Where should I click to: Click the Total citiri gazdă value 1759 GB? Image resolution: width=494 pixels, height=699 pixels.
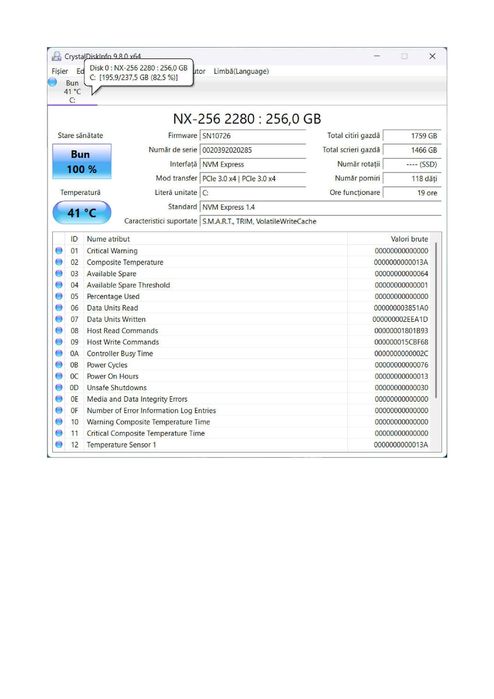coord(412,136)
